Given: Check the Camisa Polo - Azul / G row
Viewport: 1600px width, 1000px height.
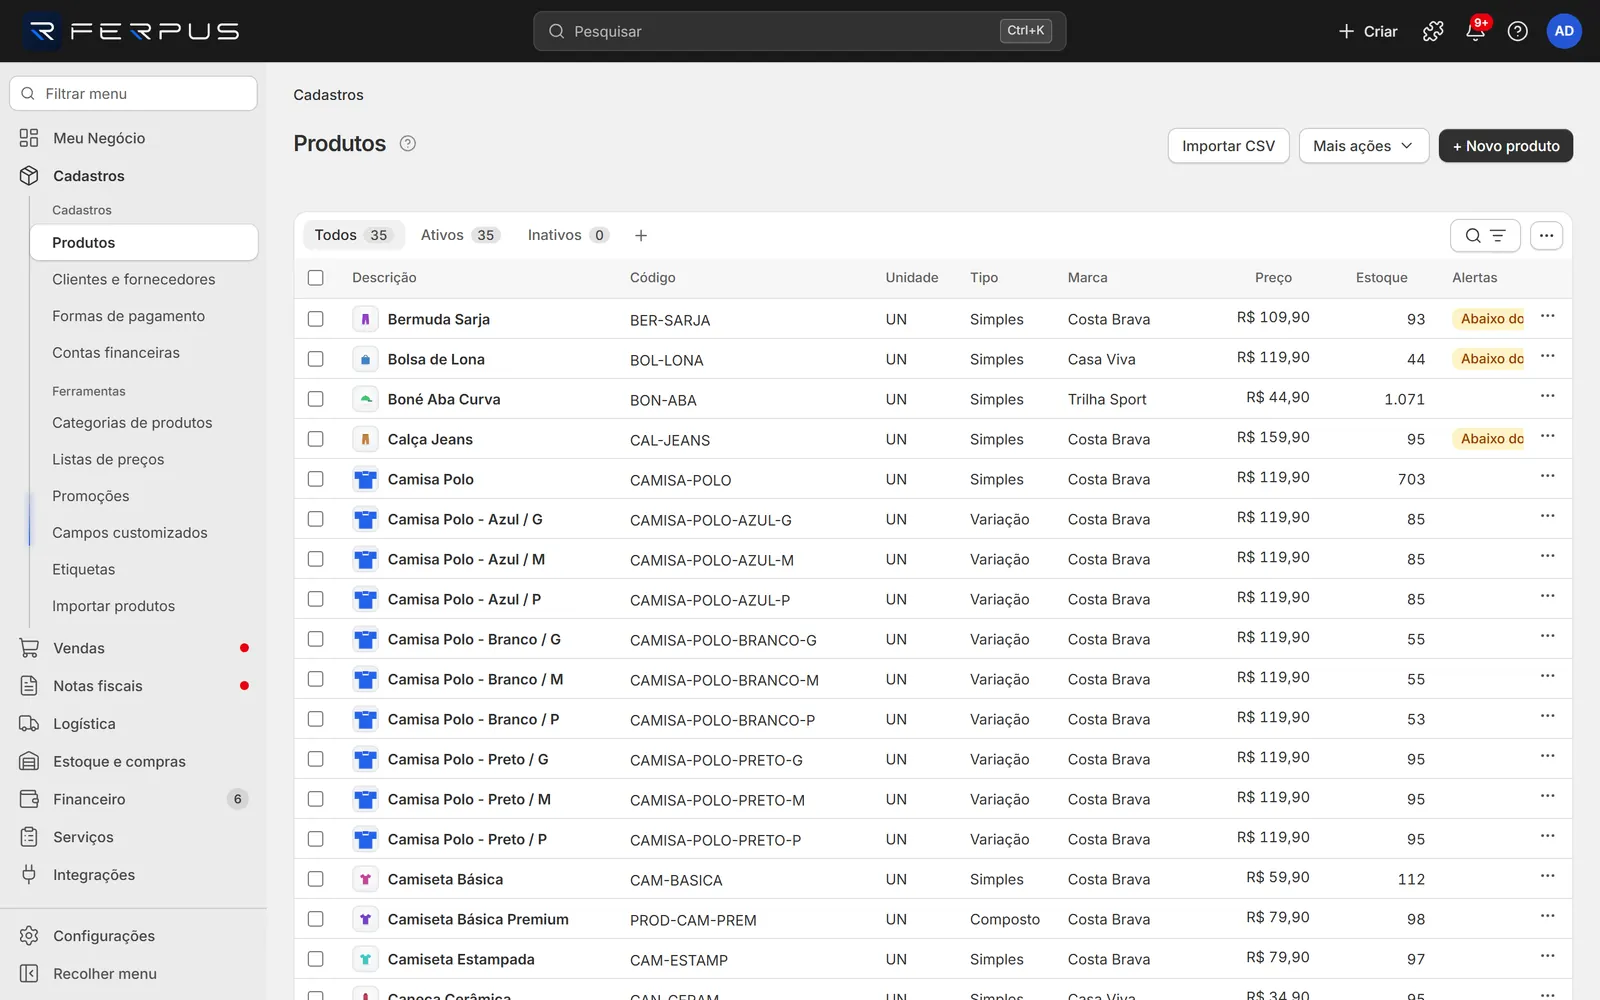Looking at the screenshot, I should coord(316,519).
